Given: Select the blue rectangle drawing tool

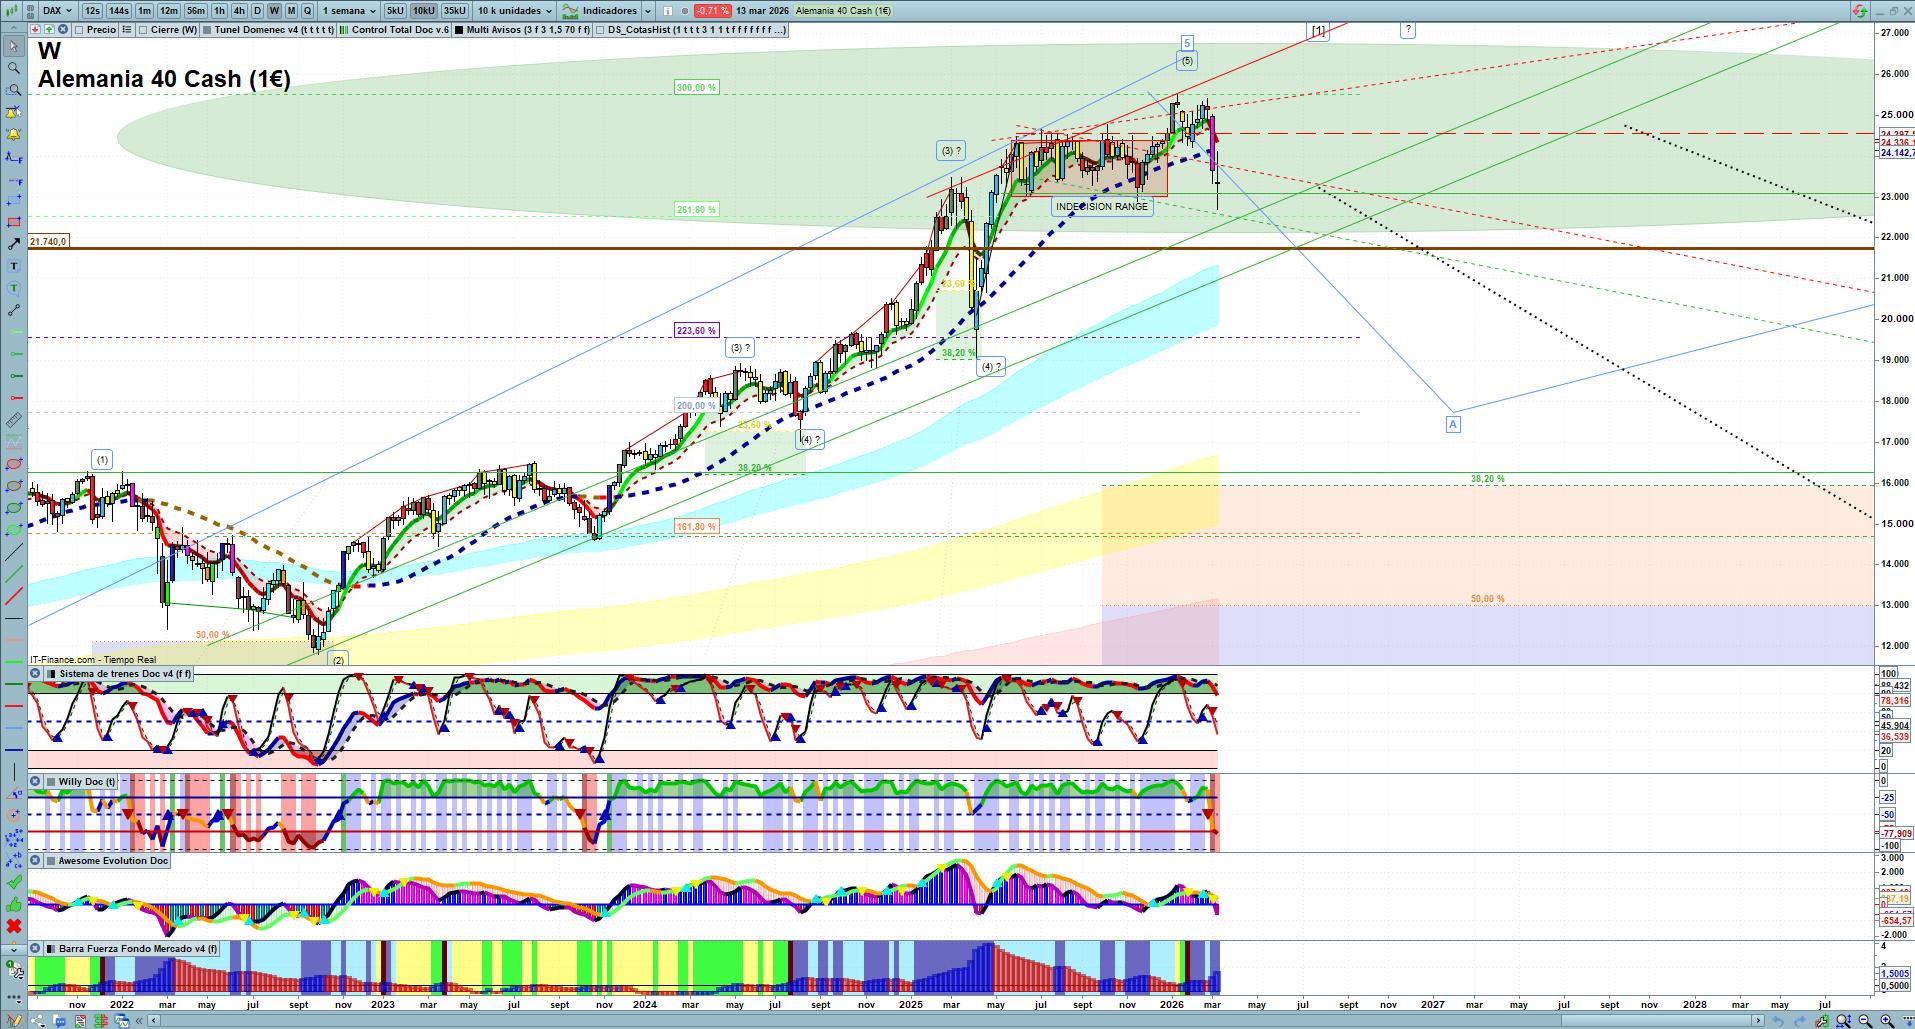Looking at the screenshot, I should (x=14, y=200).
